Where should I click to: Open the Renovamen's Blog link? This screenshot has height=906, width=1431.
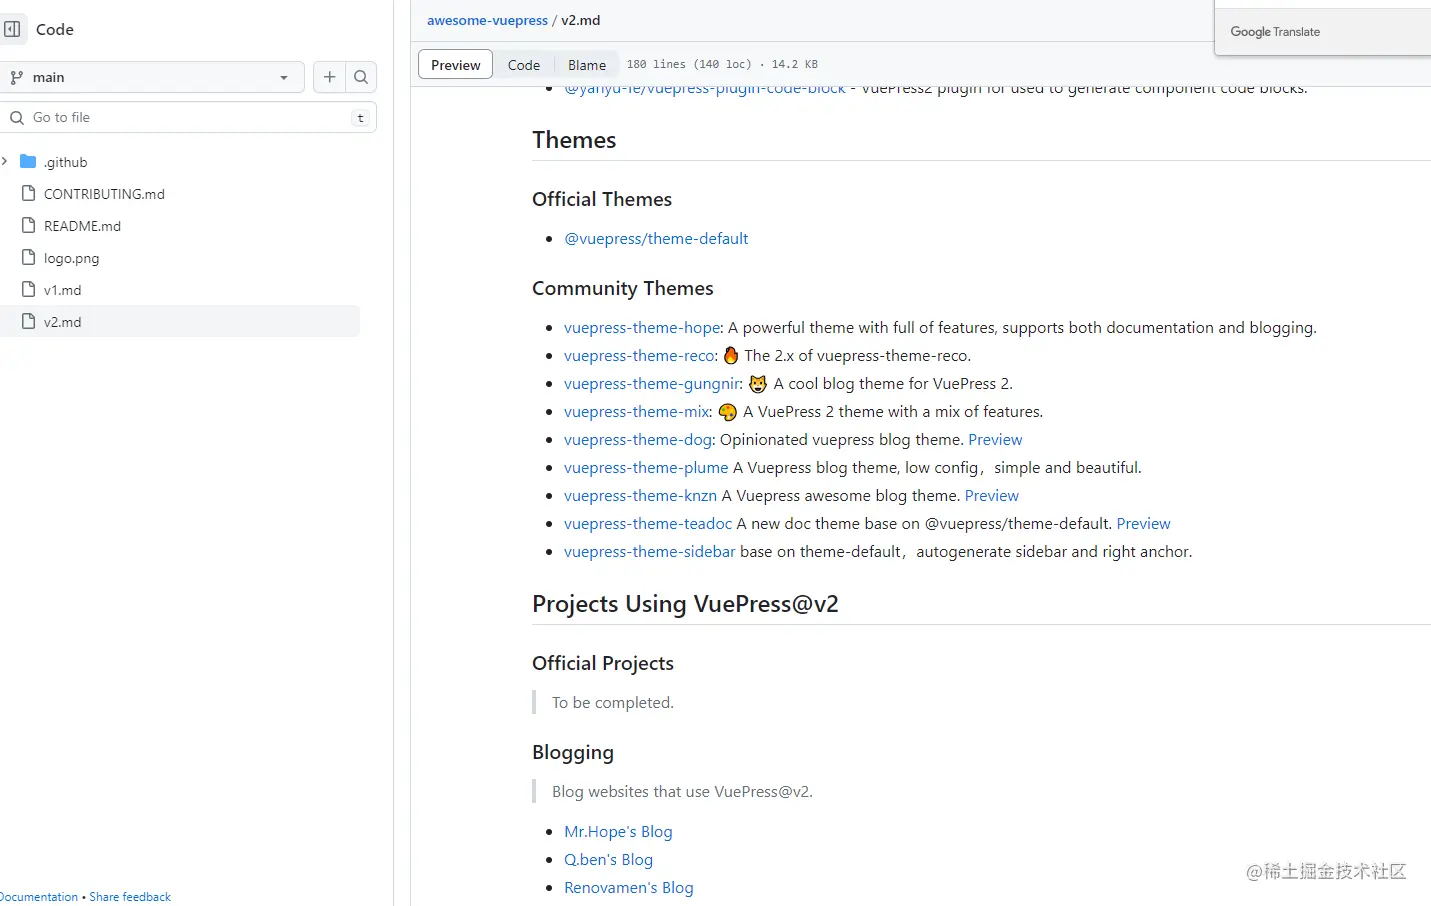click(628, 888)
